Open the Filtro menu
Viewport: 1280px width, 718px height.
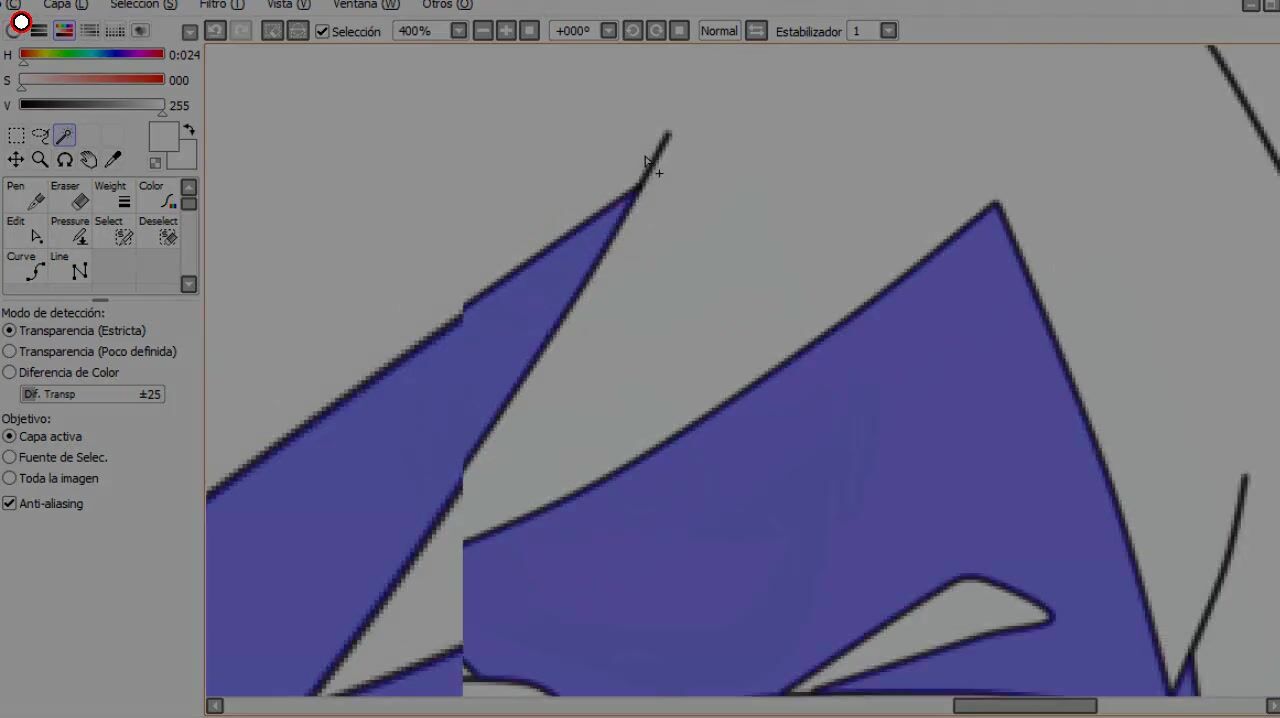[x=221, y=5]
